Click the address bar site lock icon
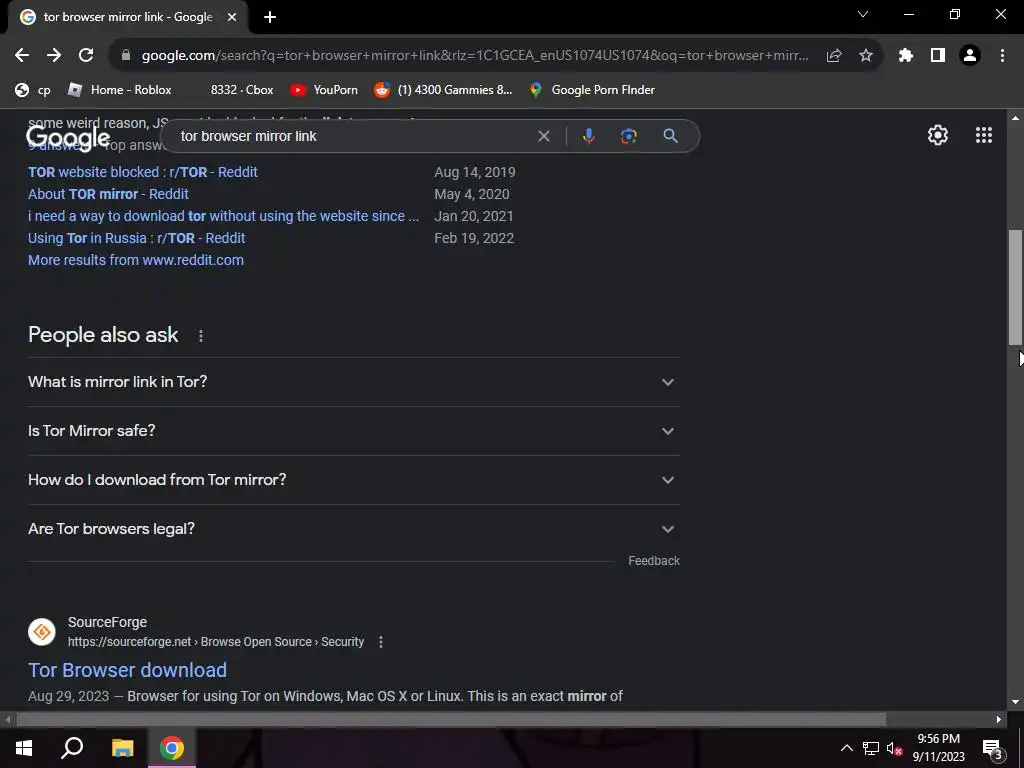 tap(126, 56)
